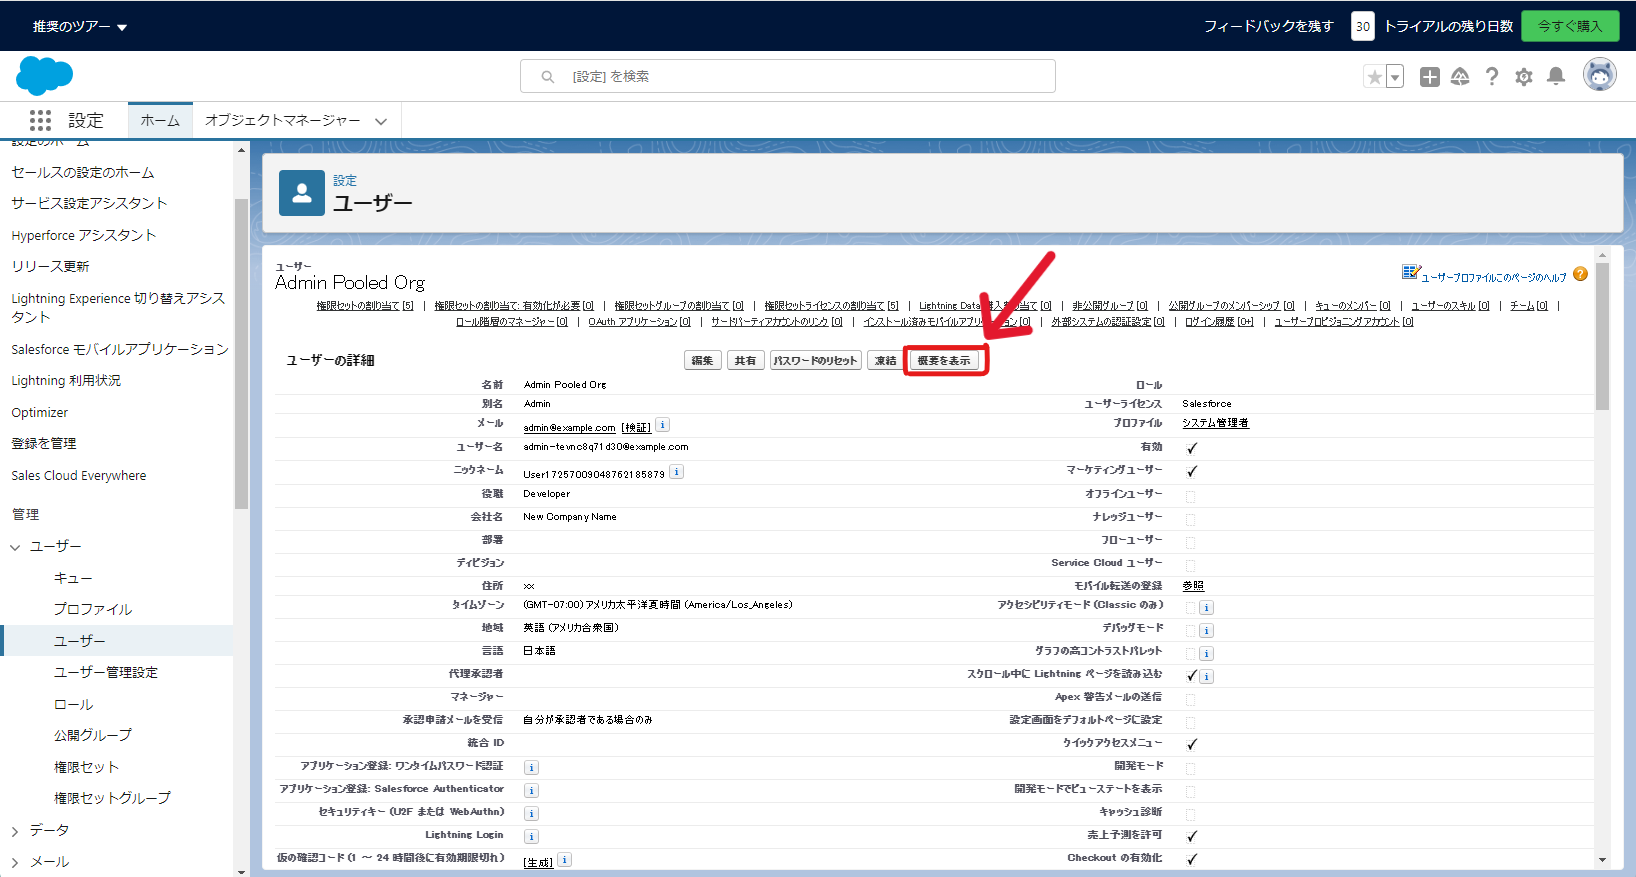
Task: Open the setup gear icon
Action: [x=1524, y=77]
